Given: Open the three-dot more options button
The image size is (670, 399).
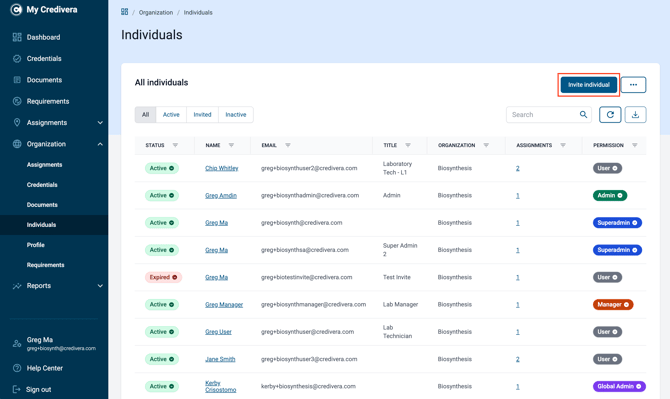Looking at the screenshot, I should click(633, 85).
